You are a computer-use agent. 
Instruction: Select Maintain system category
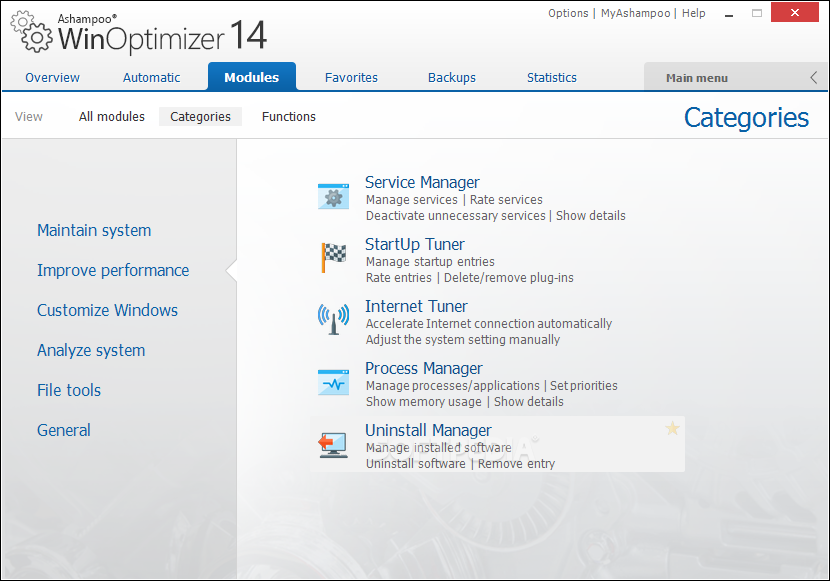pyautogui.click(x=94, y=230)
